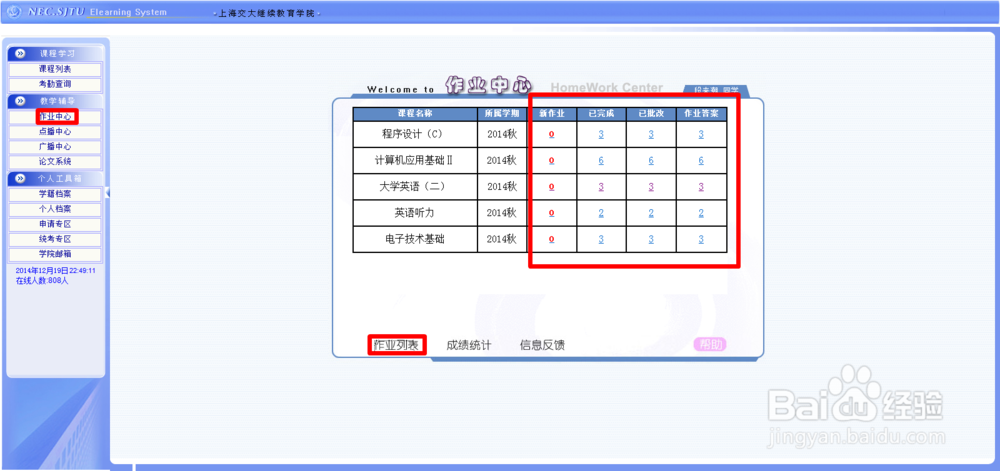Image resolution: width=1000 pixels, height=471 pixels.
Task: Open 论文系统 in the sidebar
Action: pyautogui.click(x=55, y=162)
